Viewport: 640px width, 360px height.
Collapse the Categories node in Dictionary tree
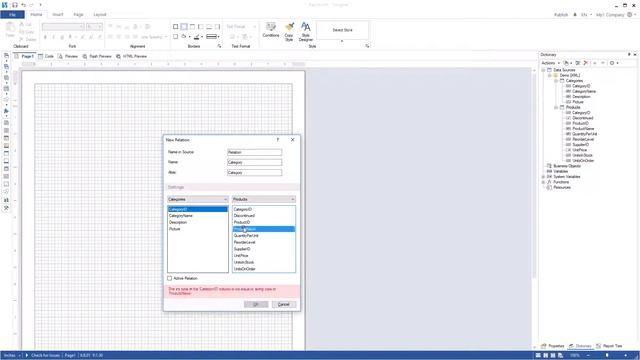pyautogui.click(x=556, y=81)
